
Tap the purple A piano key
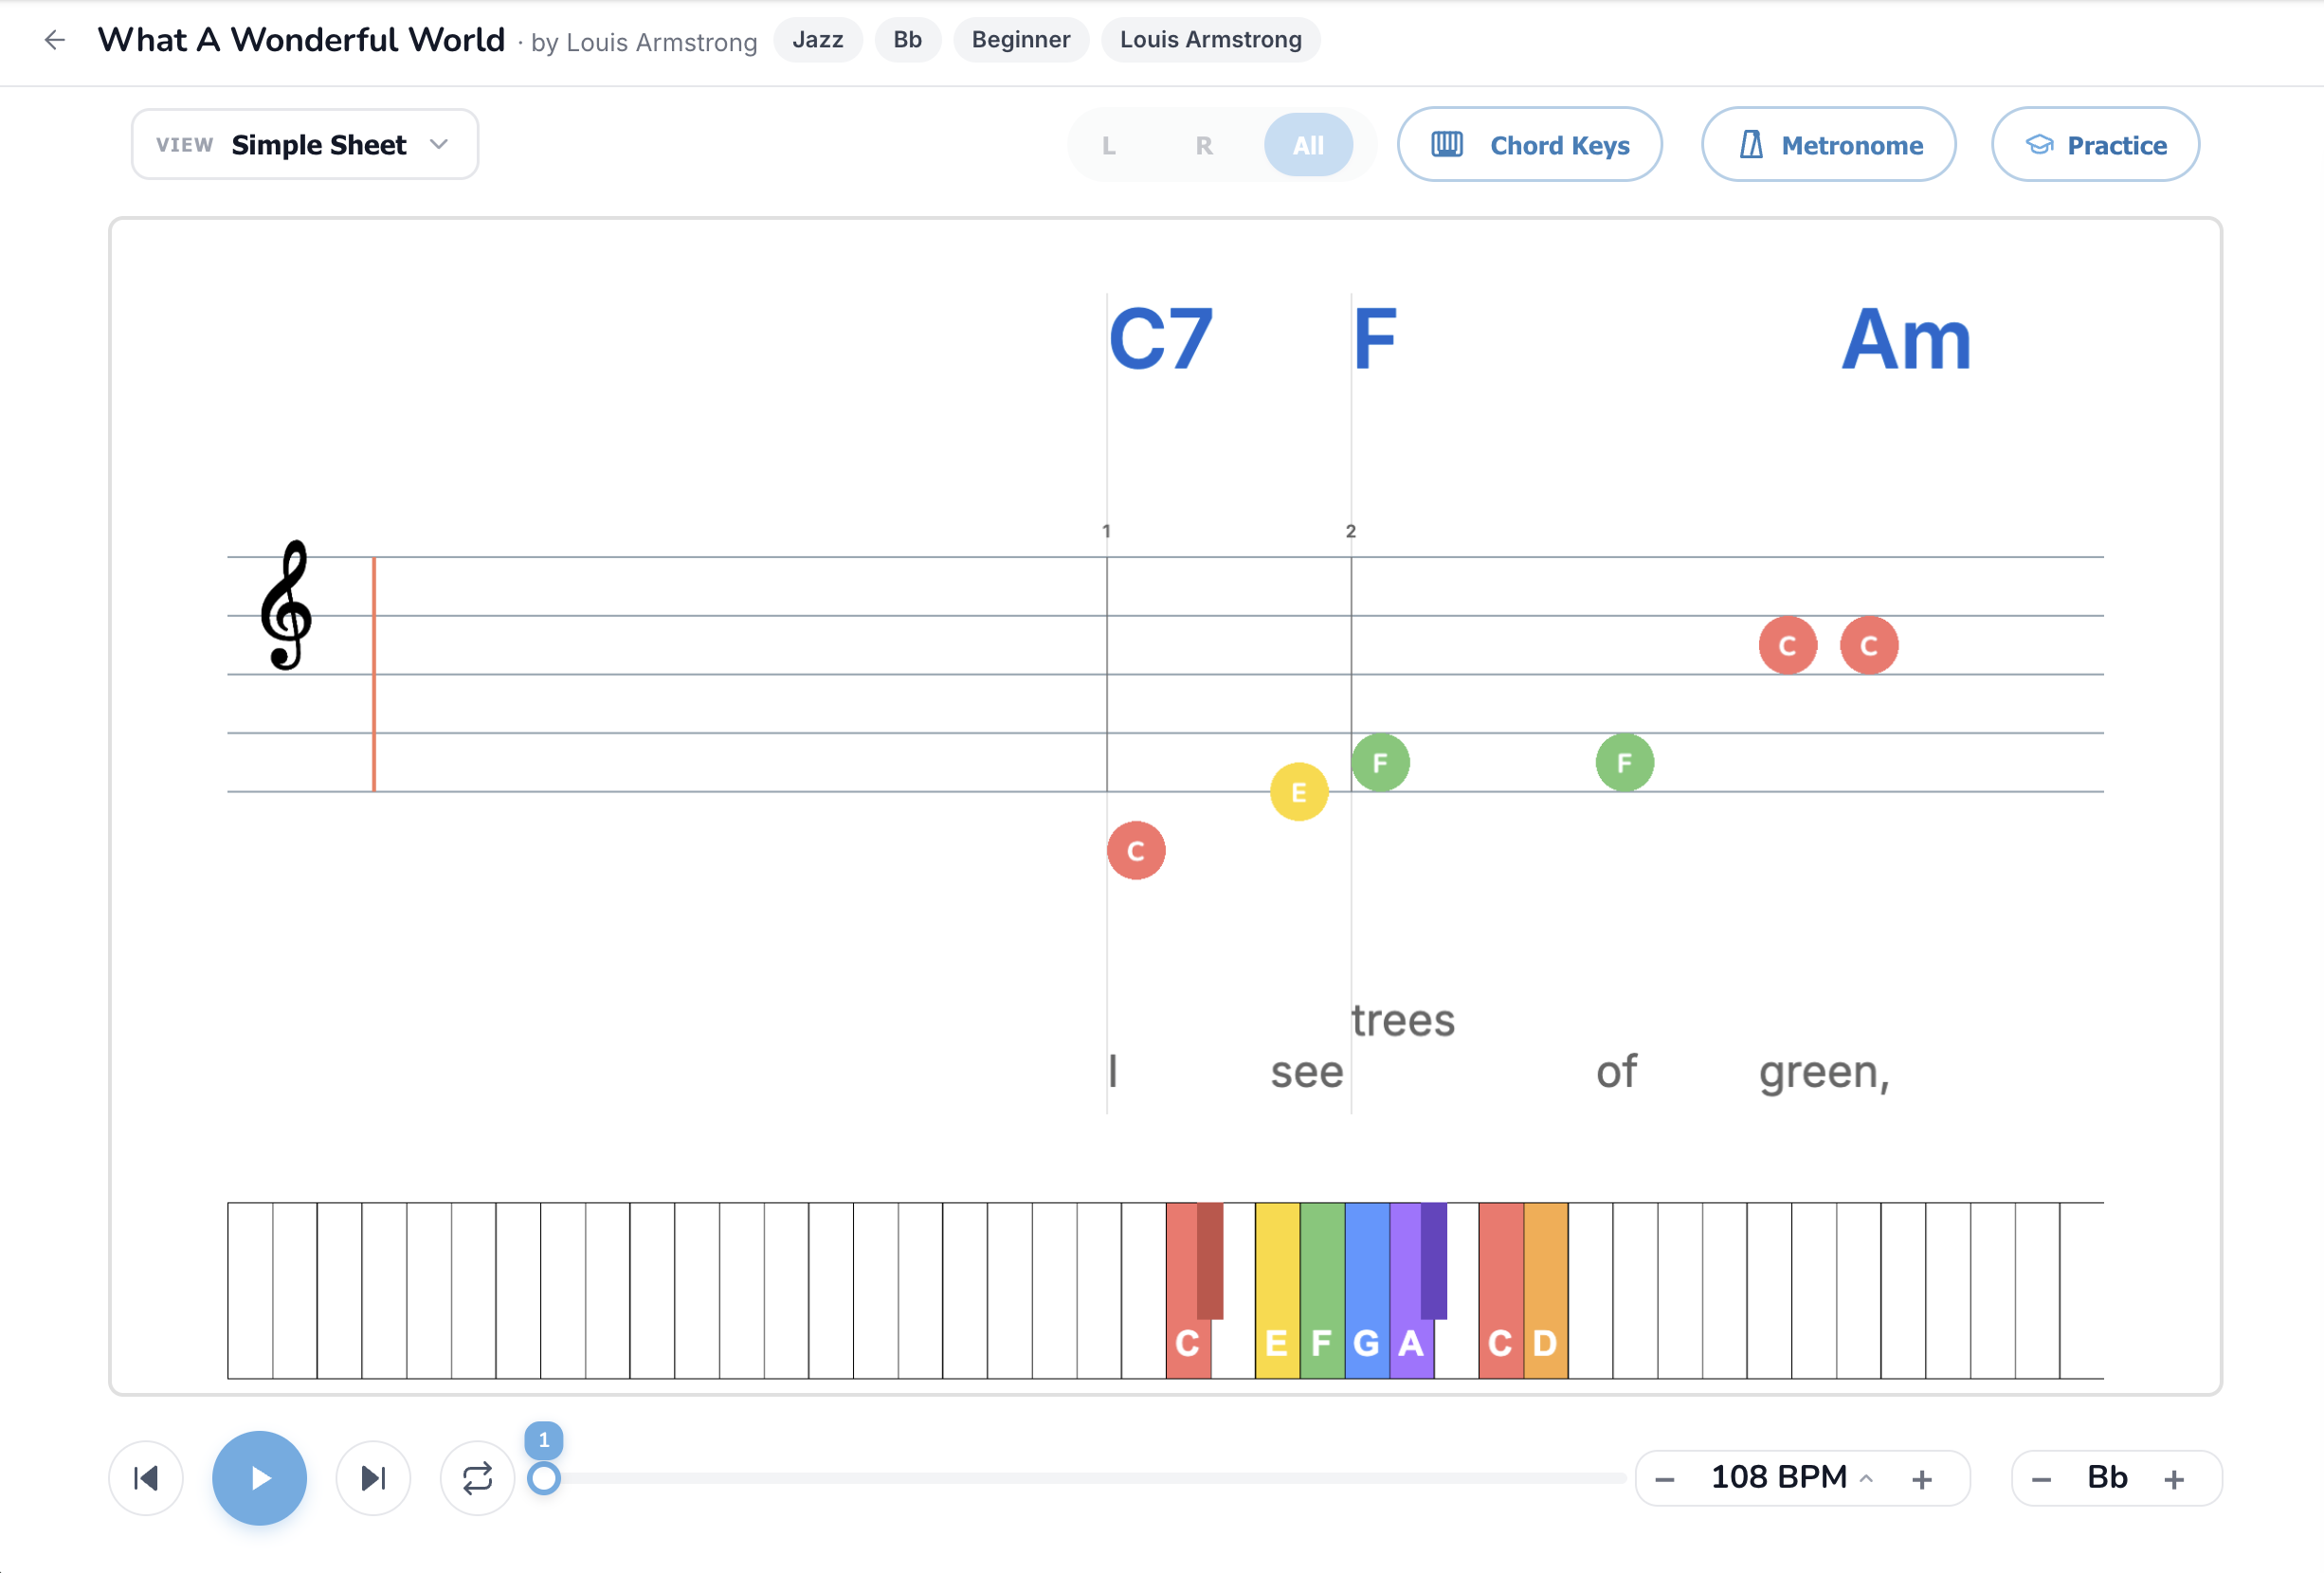point(1409,1345)
